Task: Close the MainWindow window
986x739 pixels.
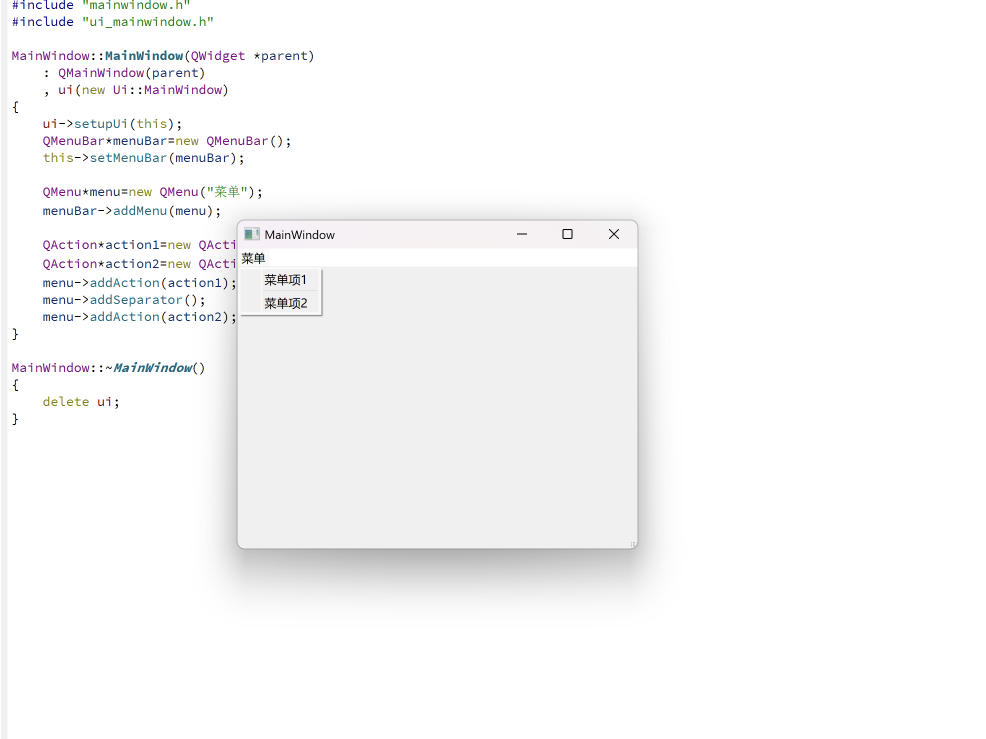Action: (614, 234)
